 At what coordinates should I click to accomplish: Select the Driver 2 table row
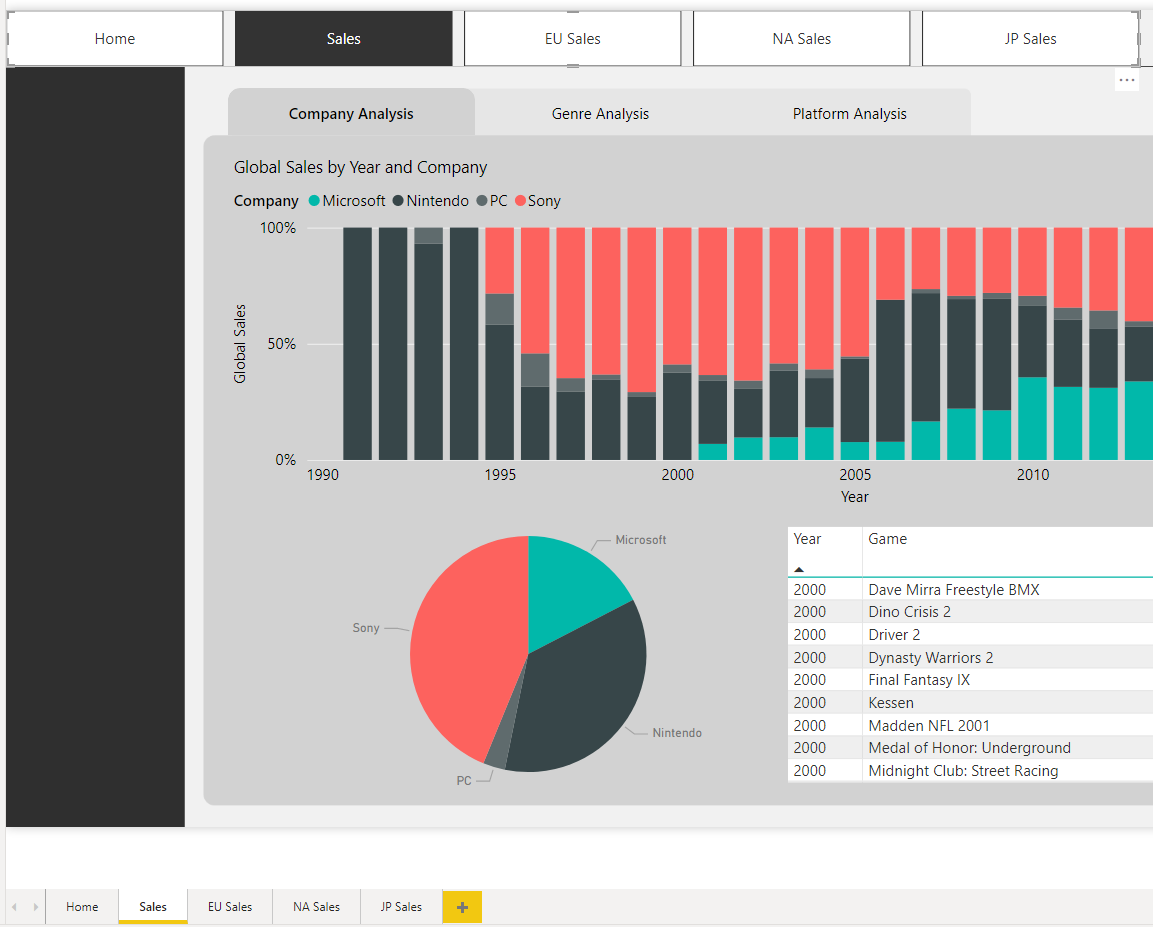click(x=970, y=634)
